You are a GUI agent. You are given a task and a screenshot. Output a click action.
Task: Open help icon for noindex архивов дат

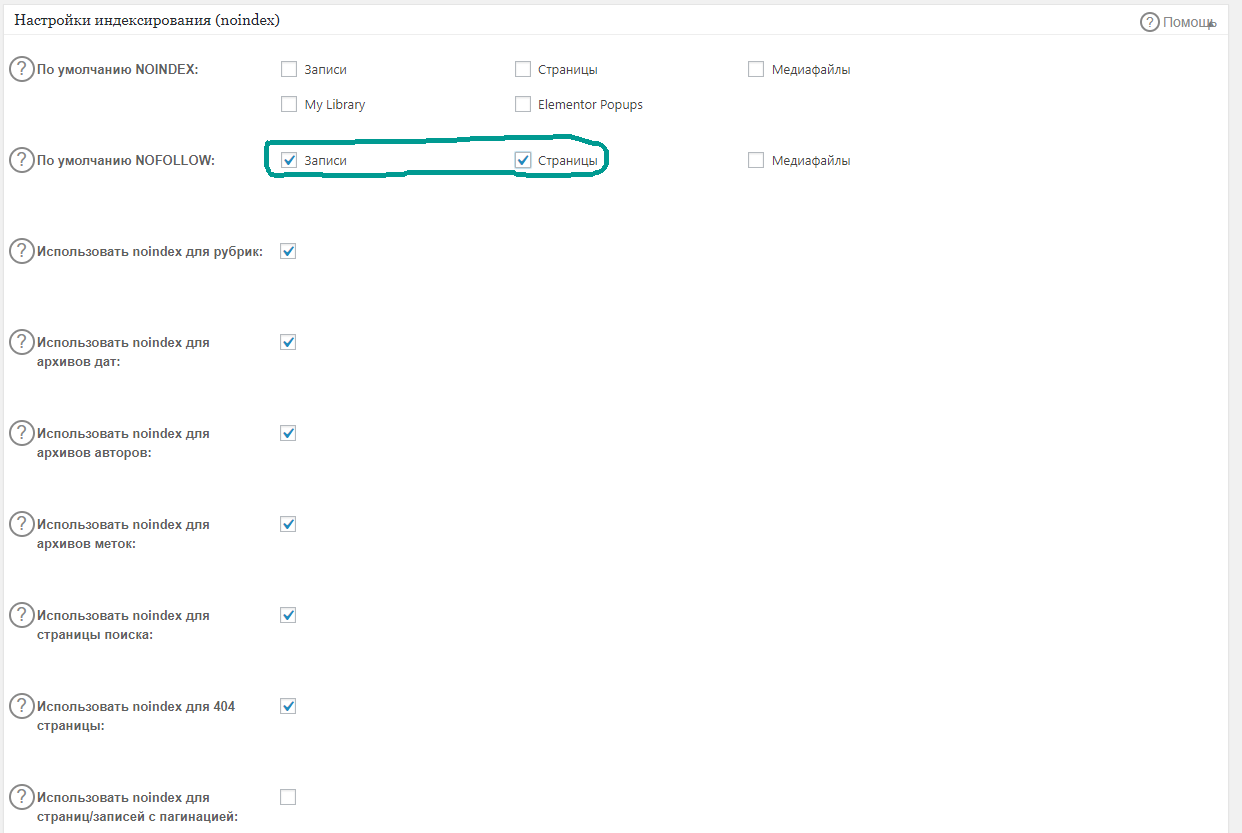tap(21, 342)
